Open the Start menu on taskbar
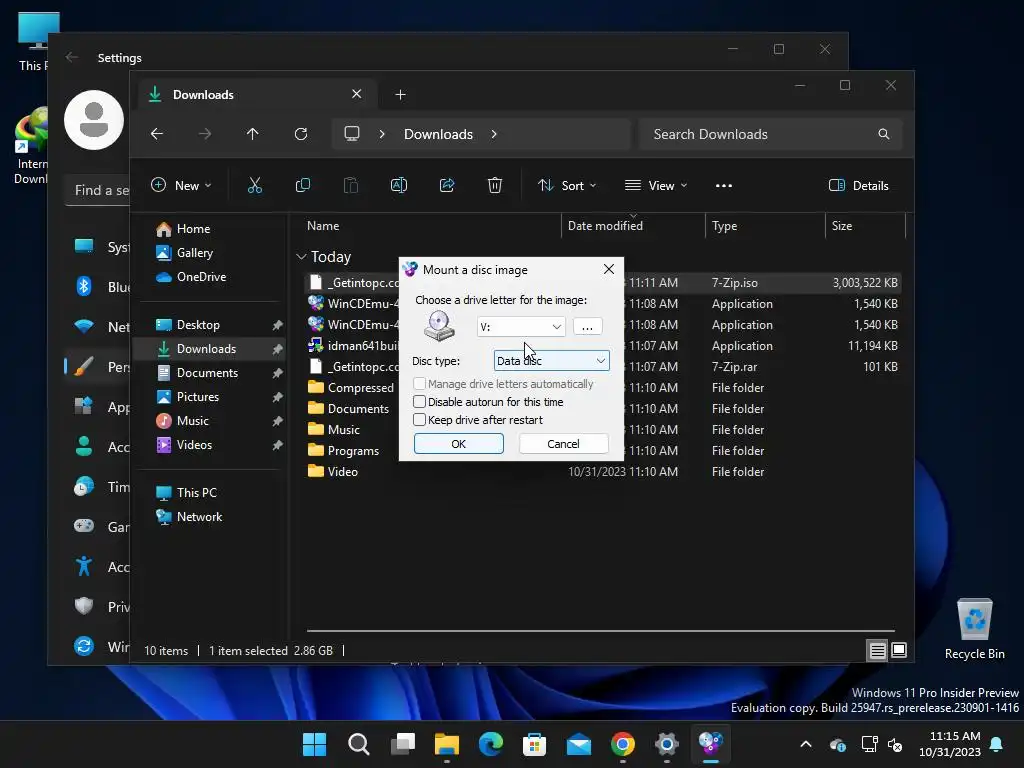 click(314, 744)
